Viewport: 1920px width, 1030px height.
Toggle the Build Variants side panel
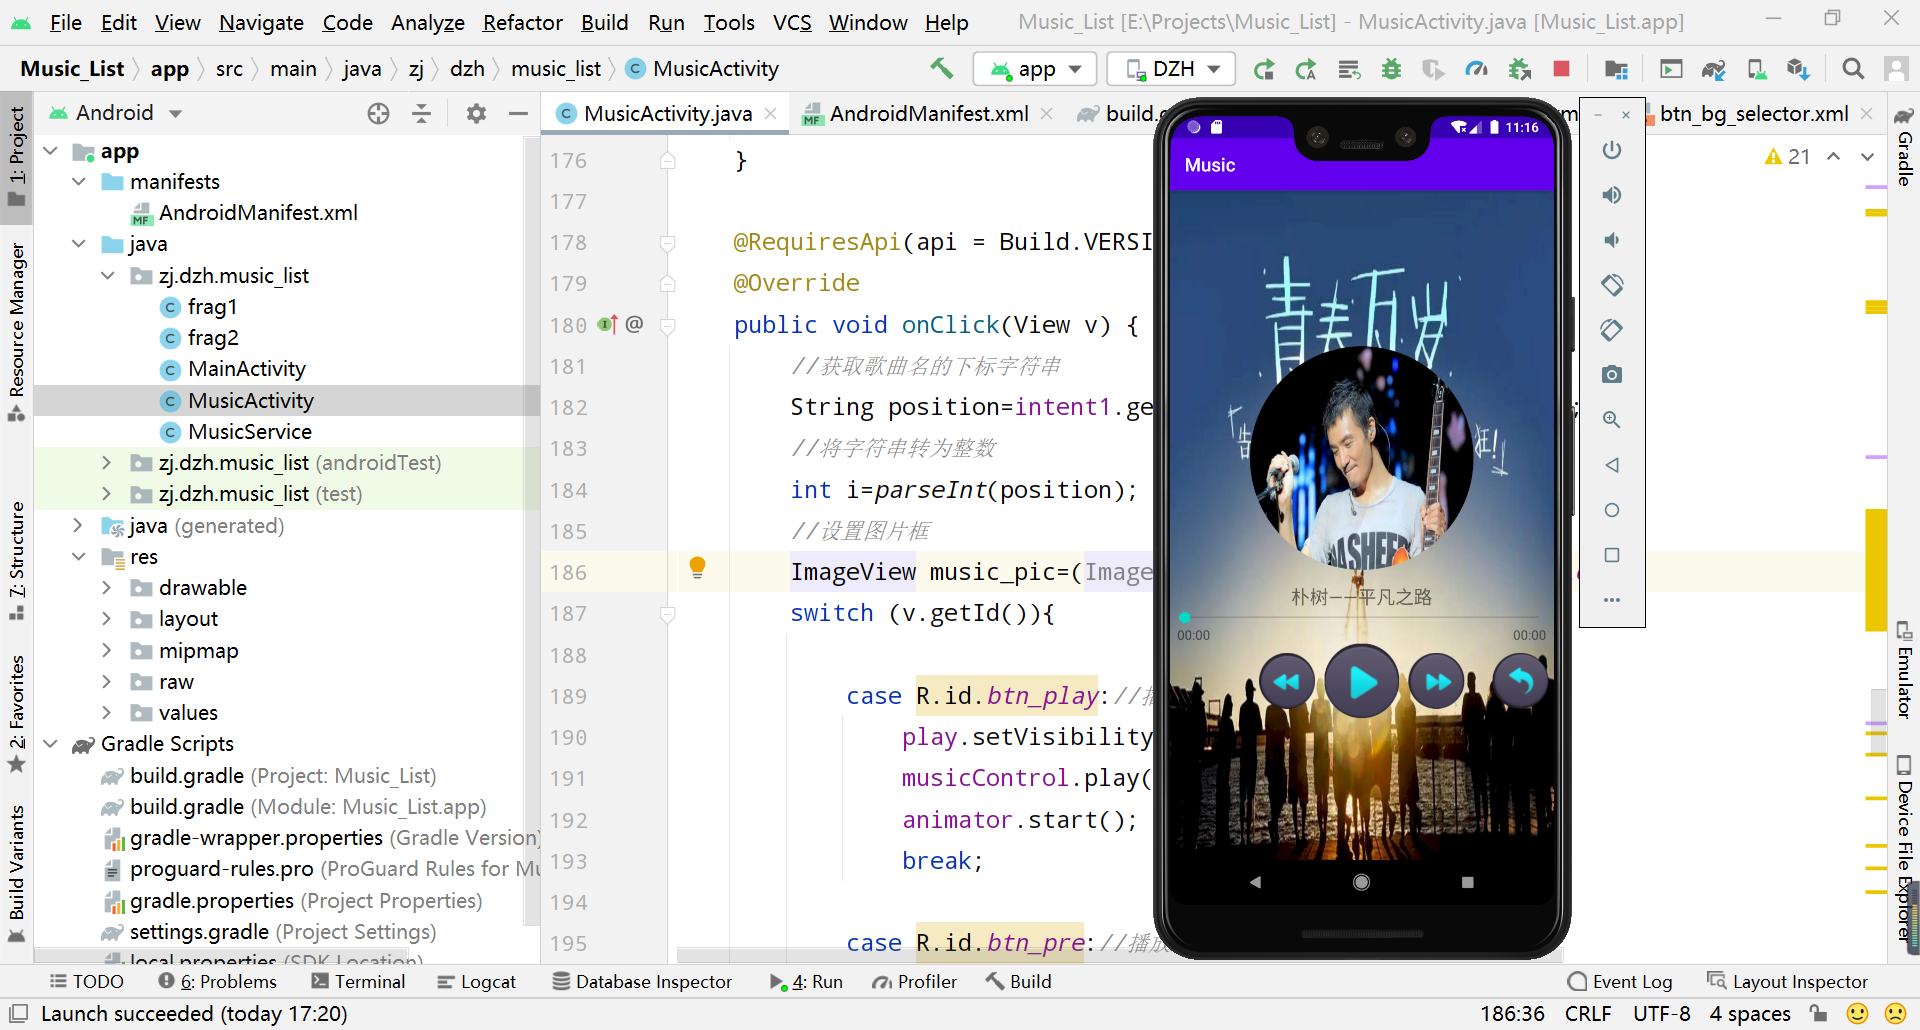point(16,872)
